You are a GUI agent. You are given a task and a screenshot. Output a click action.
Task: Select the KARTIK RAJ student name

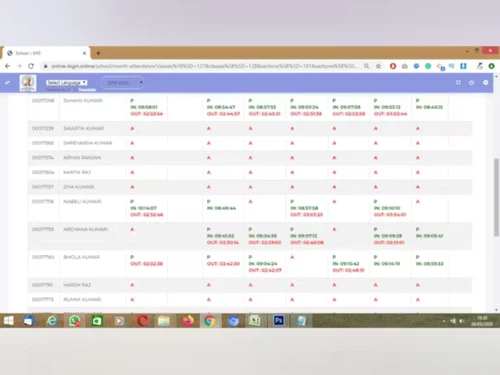[77, 172]
